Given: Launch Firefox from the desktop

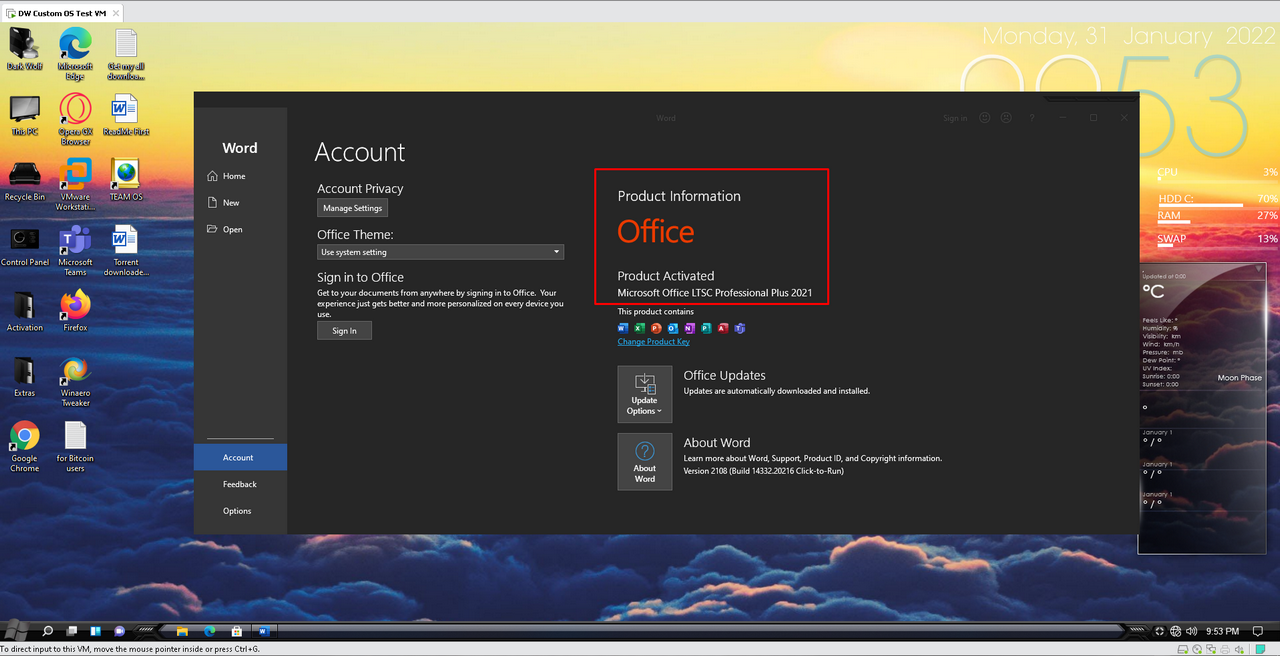Looking at the screenshot, I should point(75,311).
